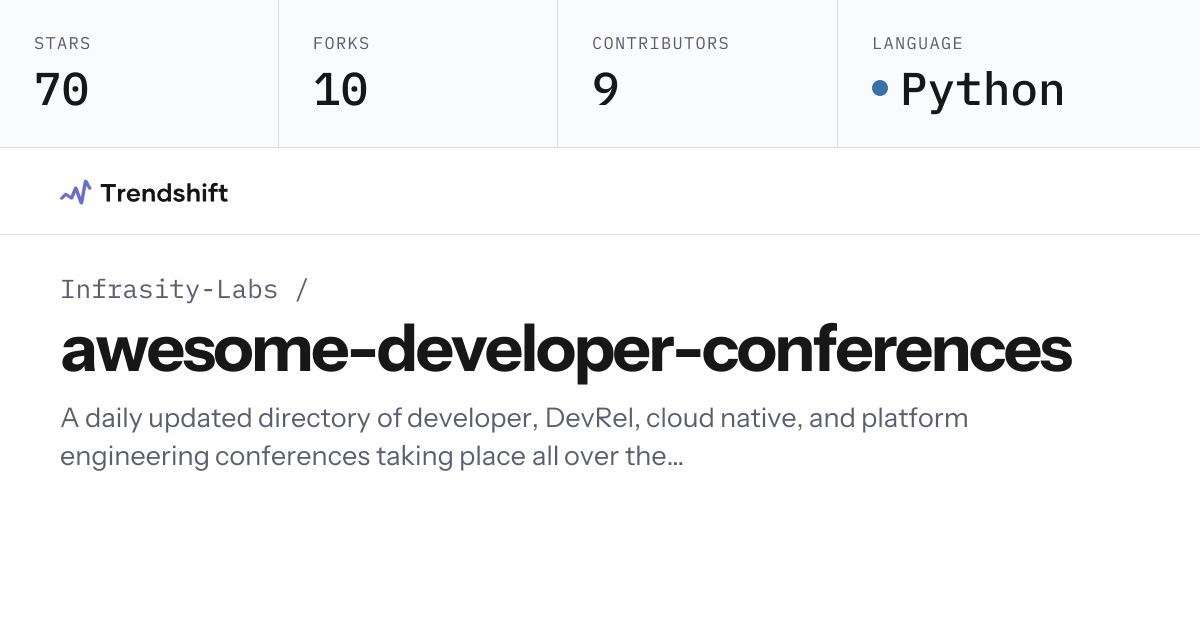1200x630 pixels.
Task: Select the Python language value
Action: coord(982,90)
